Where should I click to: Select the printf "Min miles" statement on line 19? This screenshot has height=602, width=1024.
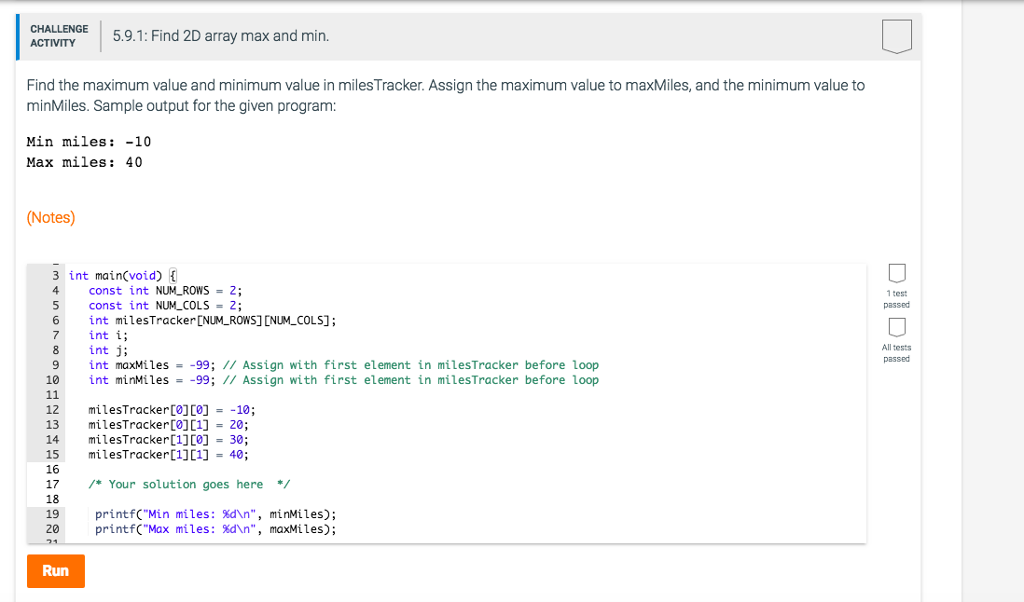pyautogui.click(x=215, y=513)
